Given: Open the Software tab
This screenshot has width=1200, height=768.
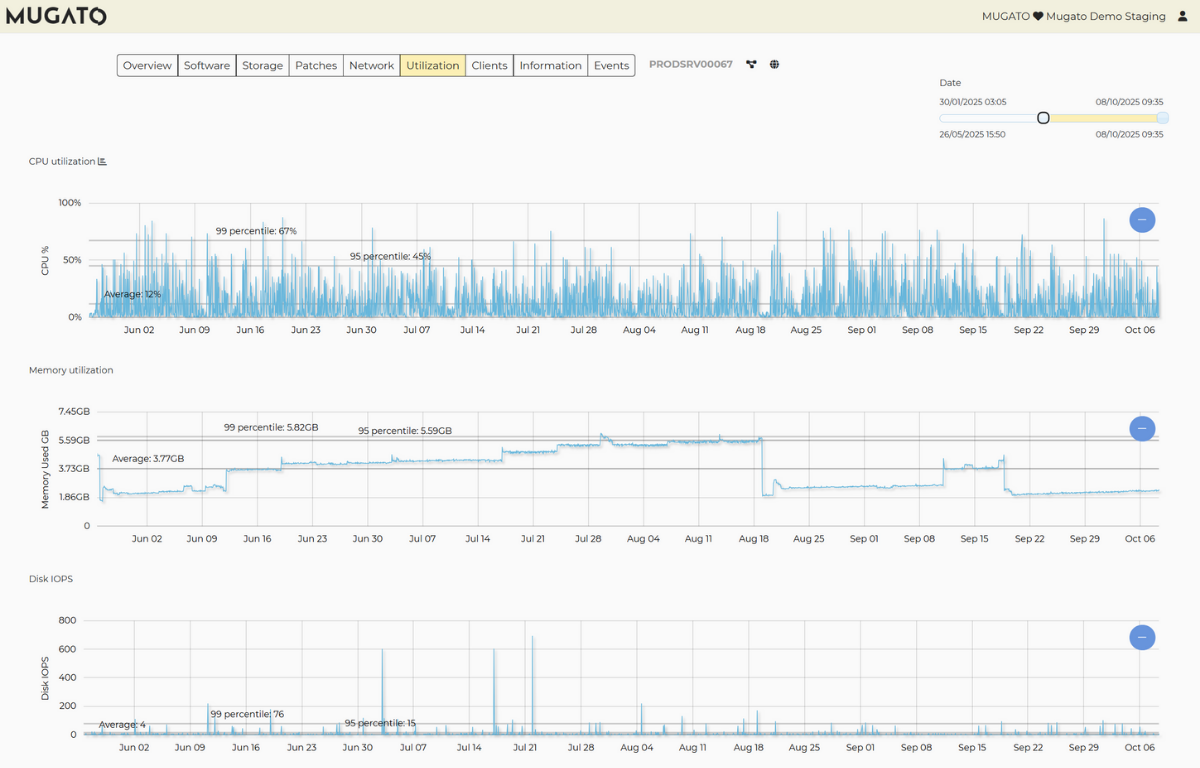Looking at the screenshot, I should point(207,66).
